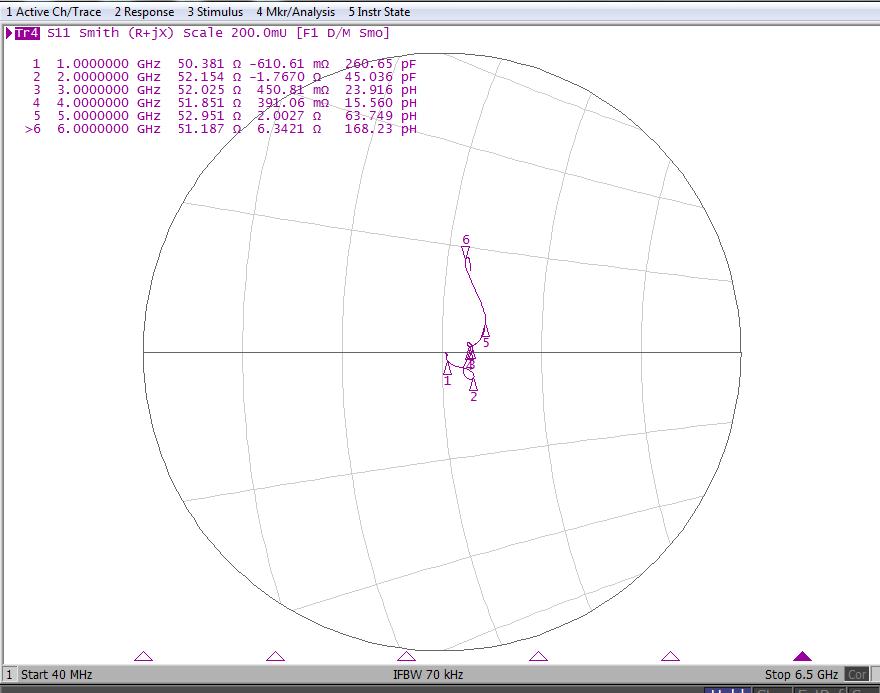Click marker 5 triangle on the Smith chart

coord(485,331)
